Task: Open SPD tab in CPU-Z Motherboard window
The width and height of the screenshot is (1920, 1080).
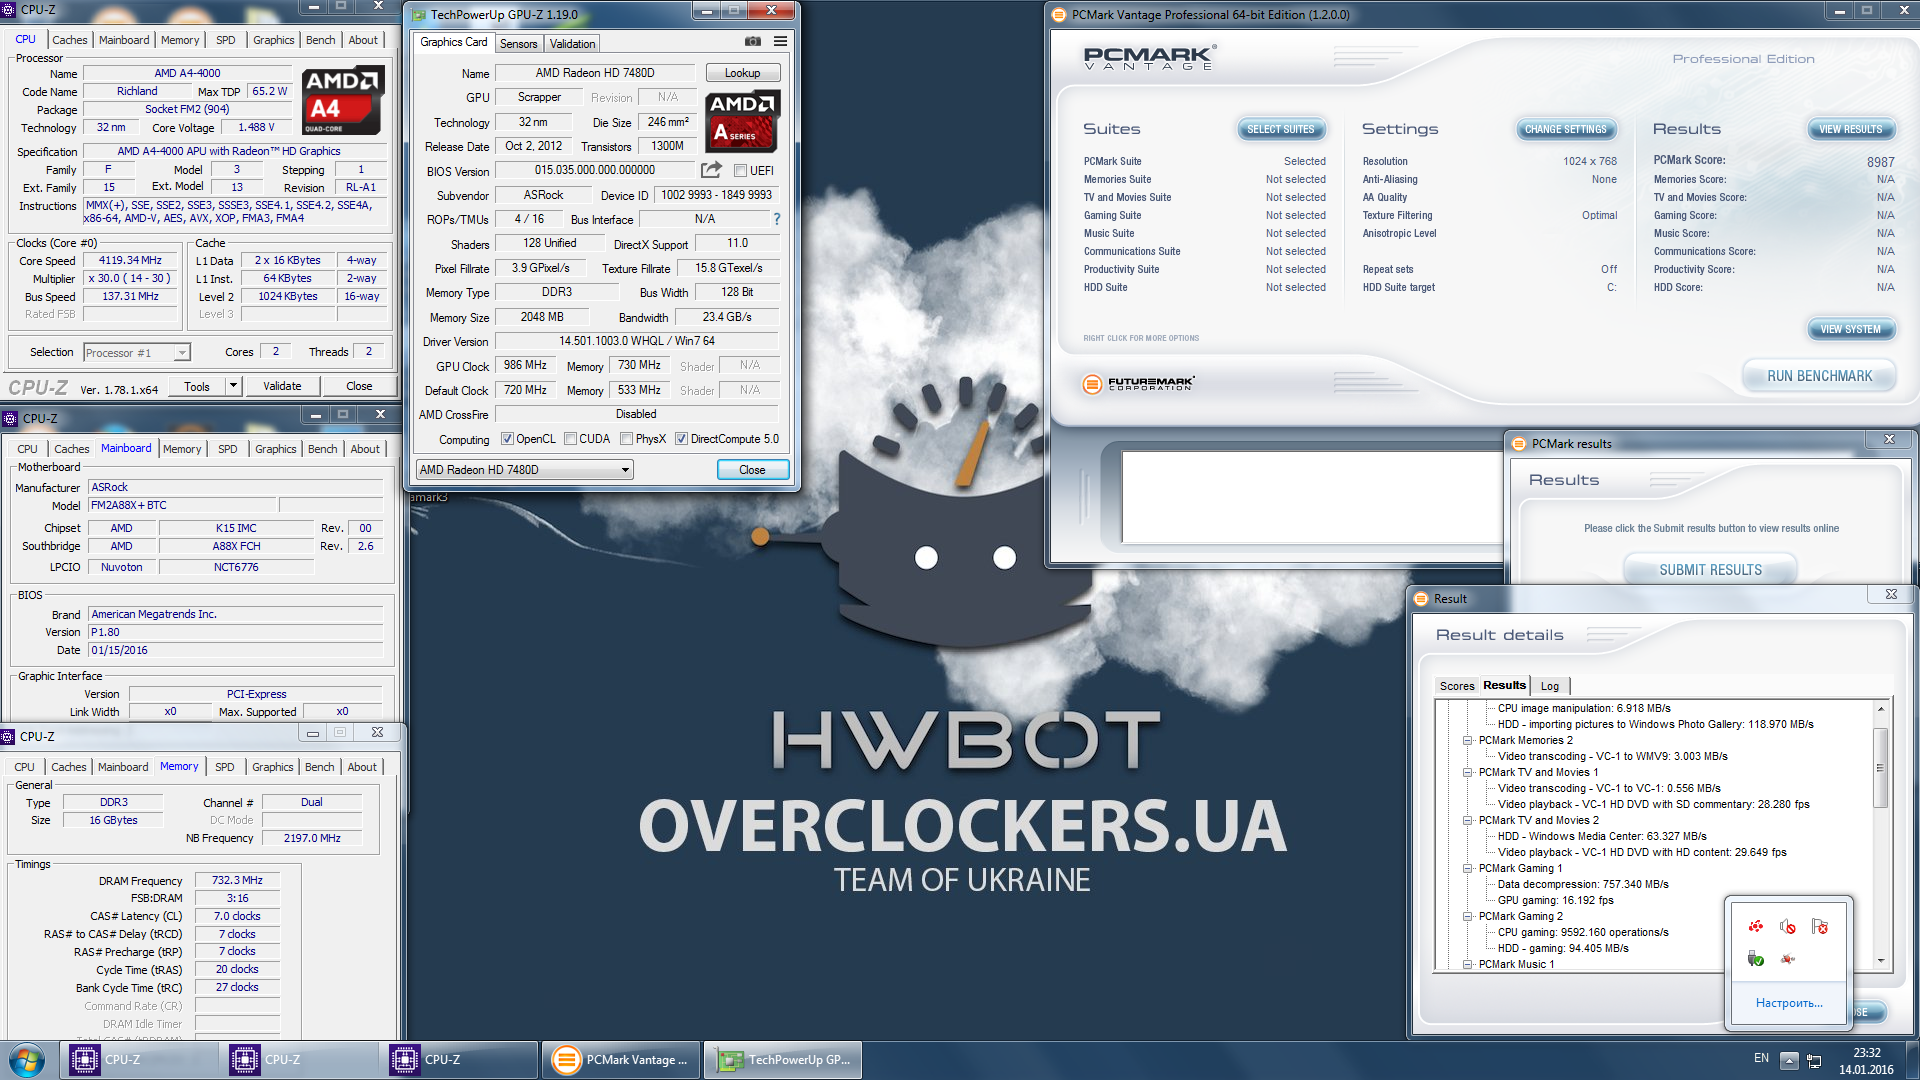Action: click(228, 449)
